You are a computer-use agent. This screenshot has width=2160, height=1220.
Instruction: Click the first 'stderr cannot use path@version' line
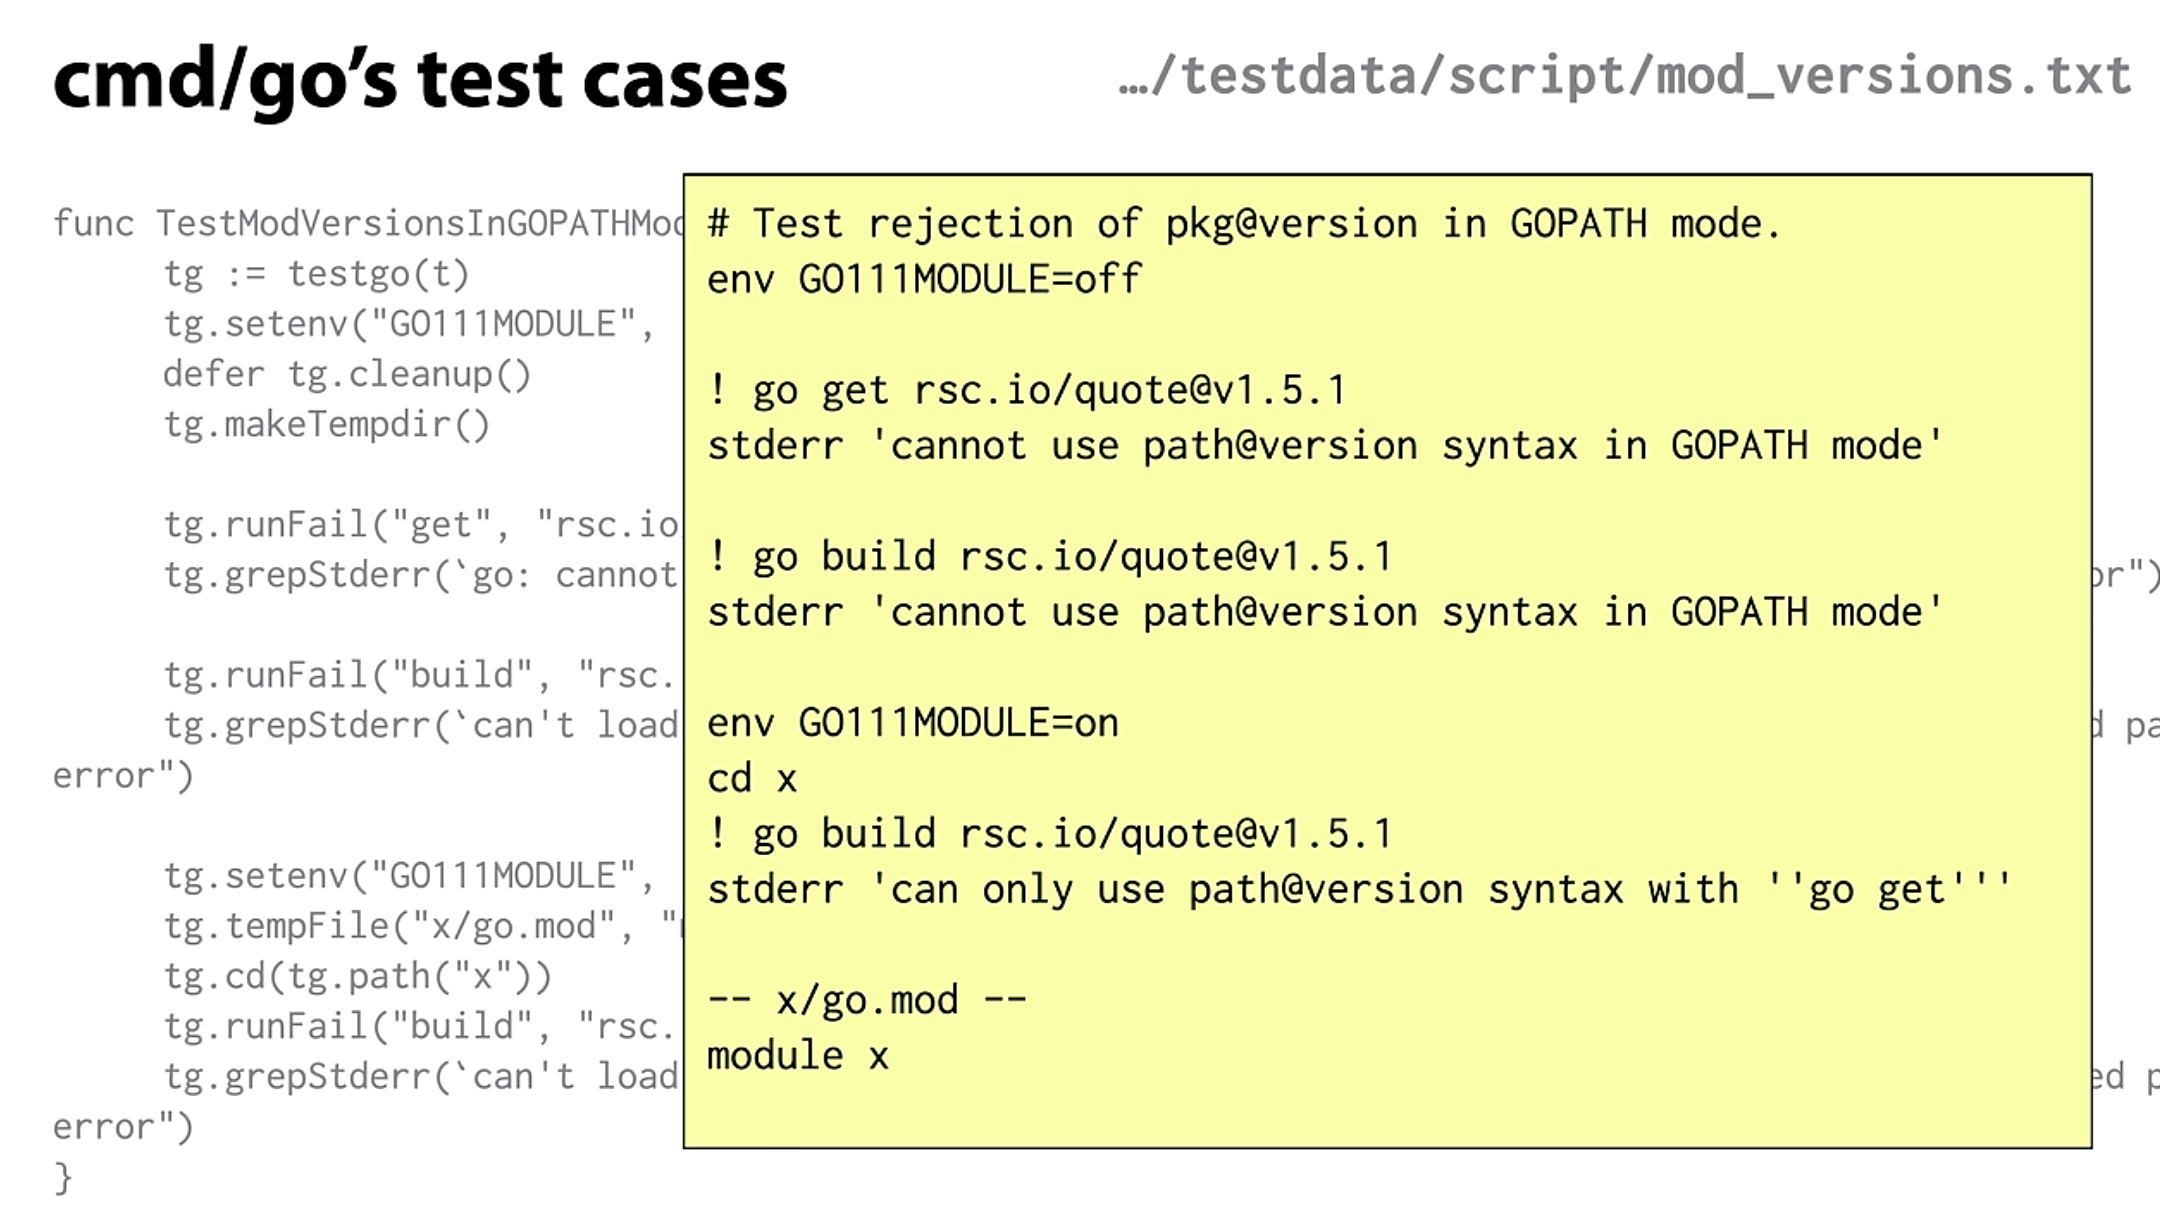(1325, 446)
